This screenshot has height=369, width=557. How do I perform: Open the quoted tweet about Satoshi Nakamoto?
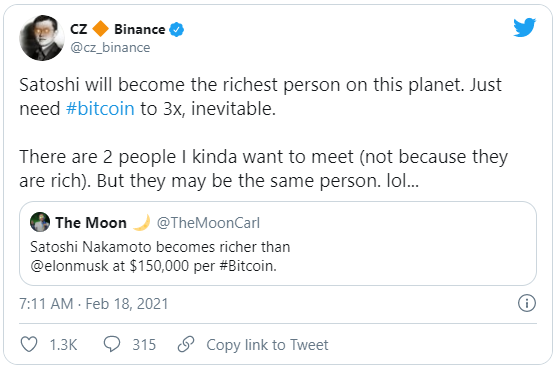click(278, 244)
